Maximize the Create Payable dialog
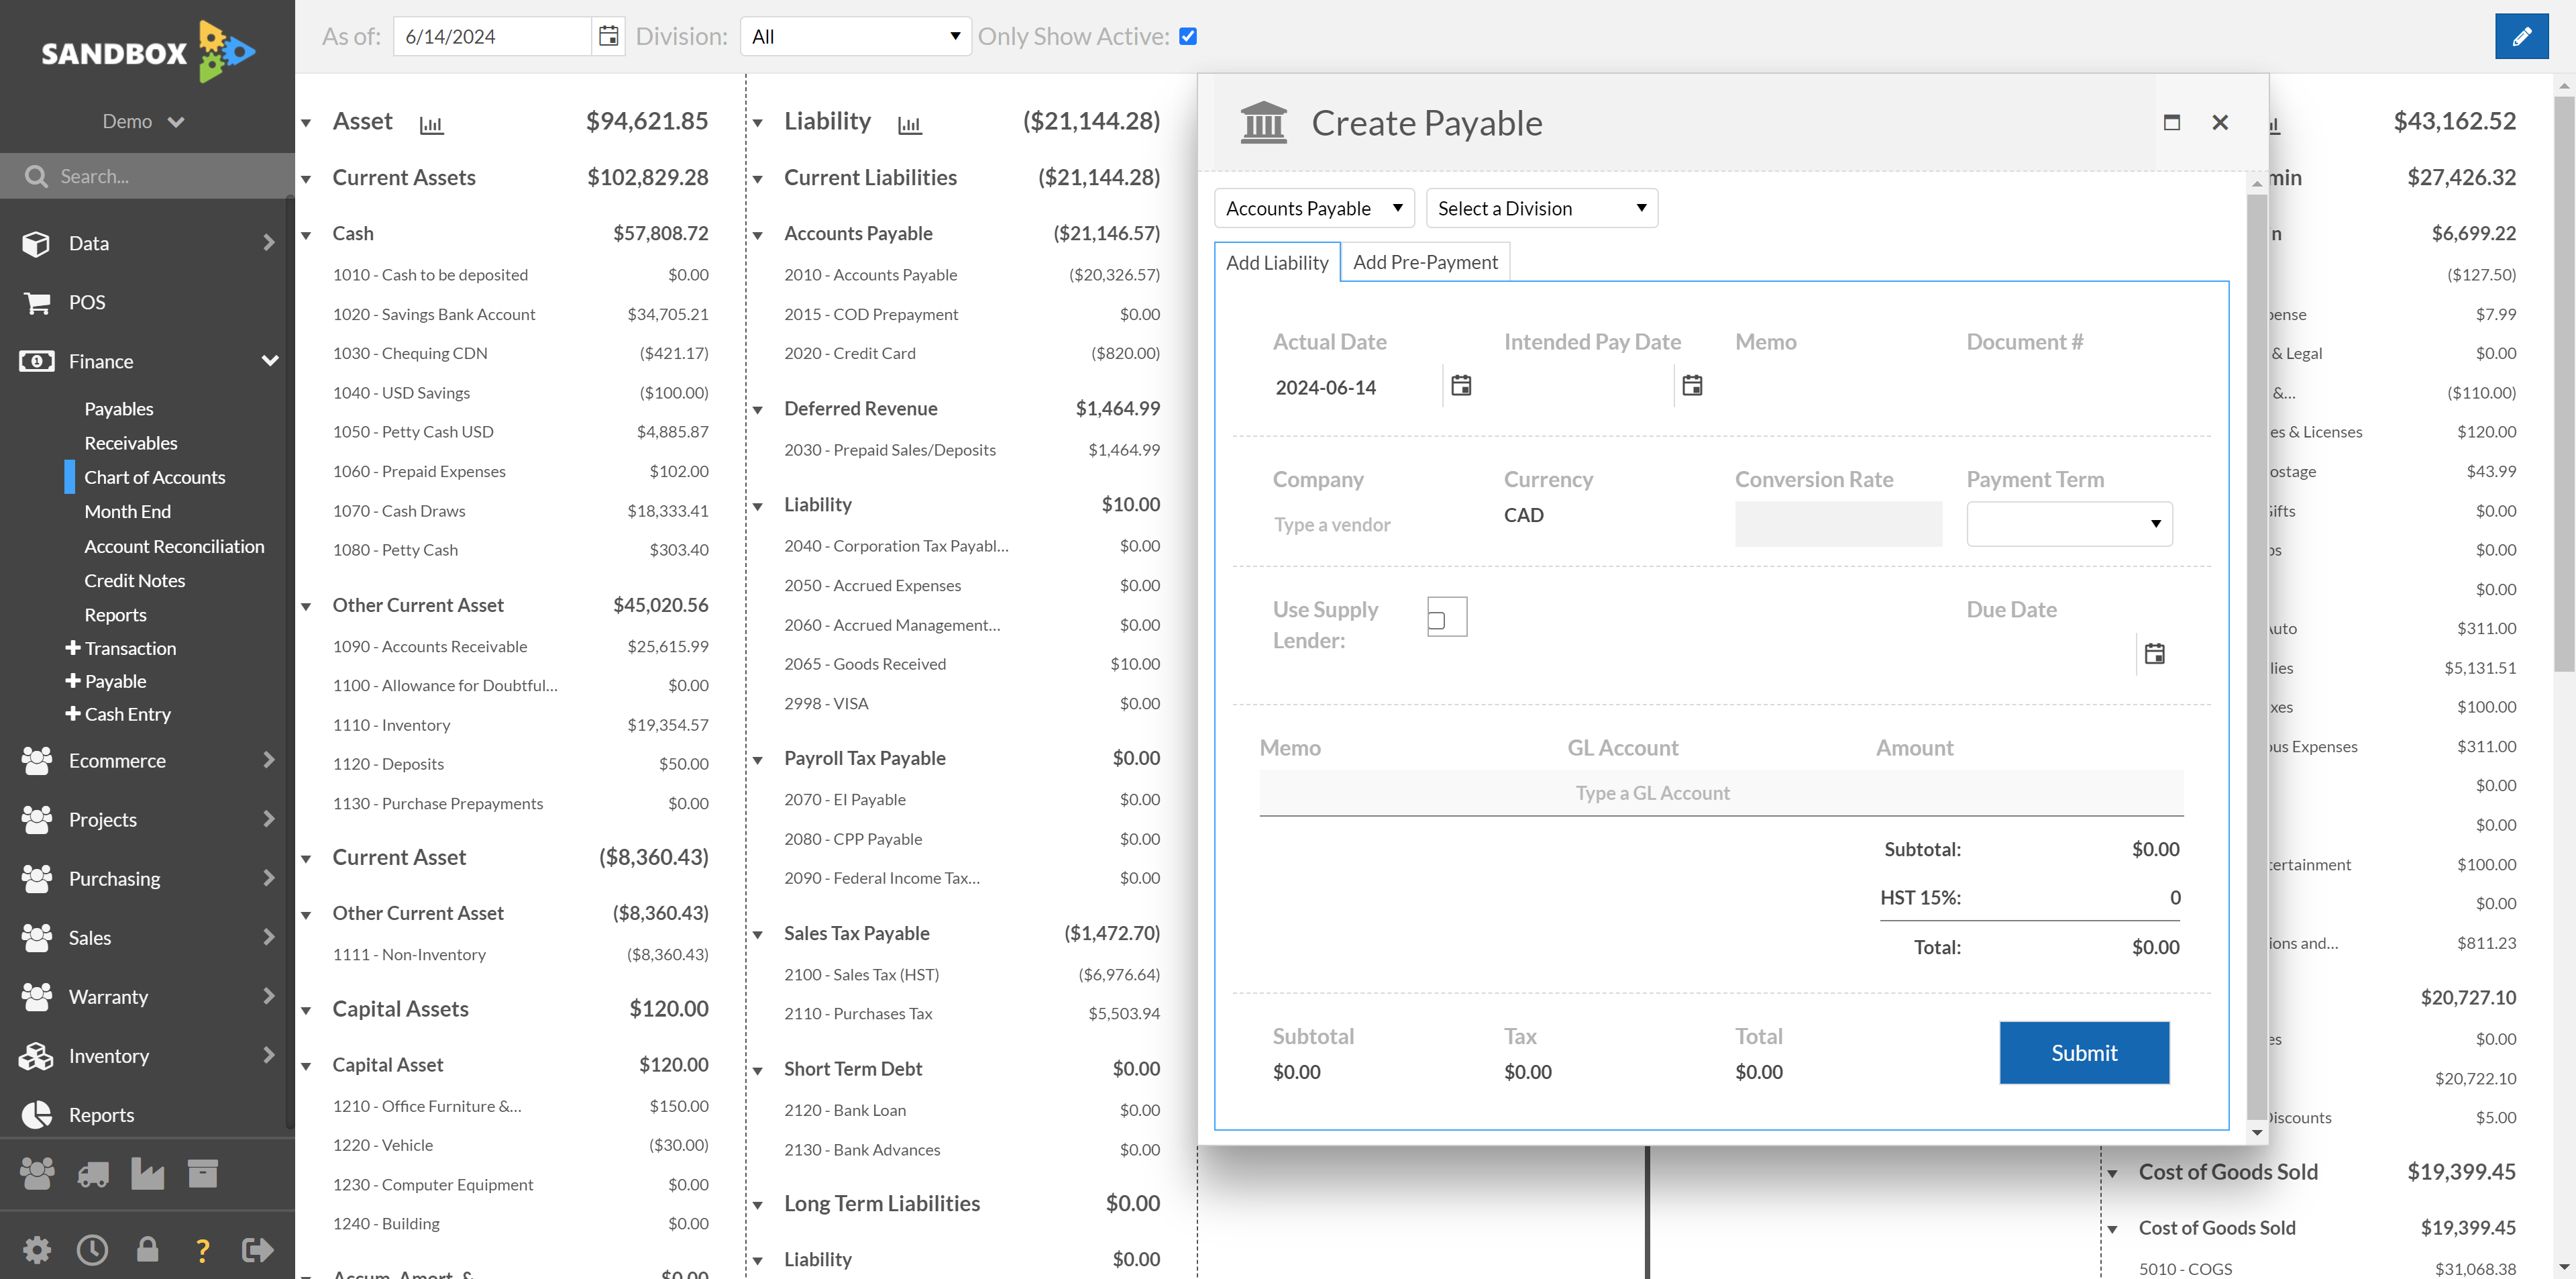This screenshot has height=1279, width=2576. point(2171,122)
